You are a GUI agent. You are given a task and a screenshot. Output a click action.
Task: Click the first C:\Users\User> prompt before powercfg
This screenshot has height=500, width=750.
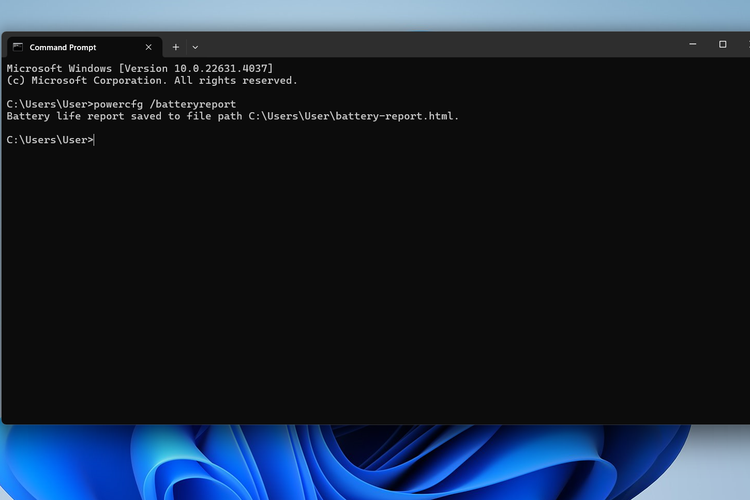tap(50, 104)
